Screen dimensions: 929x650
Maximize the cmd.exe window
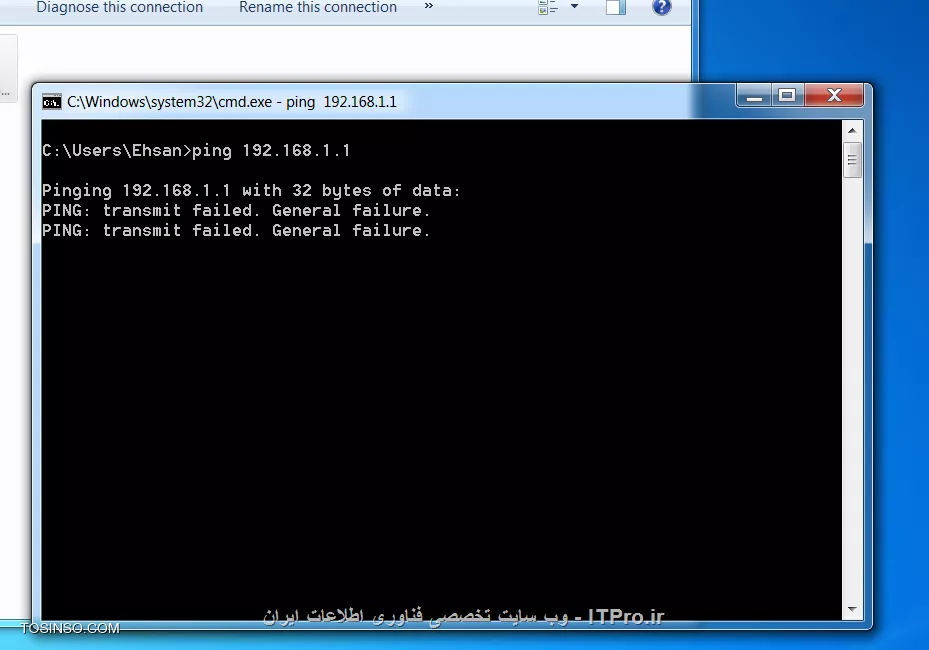tap(787, 95)
